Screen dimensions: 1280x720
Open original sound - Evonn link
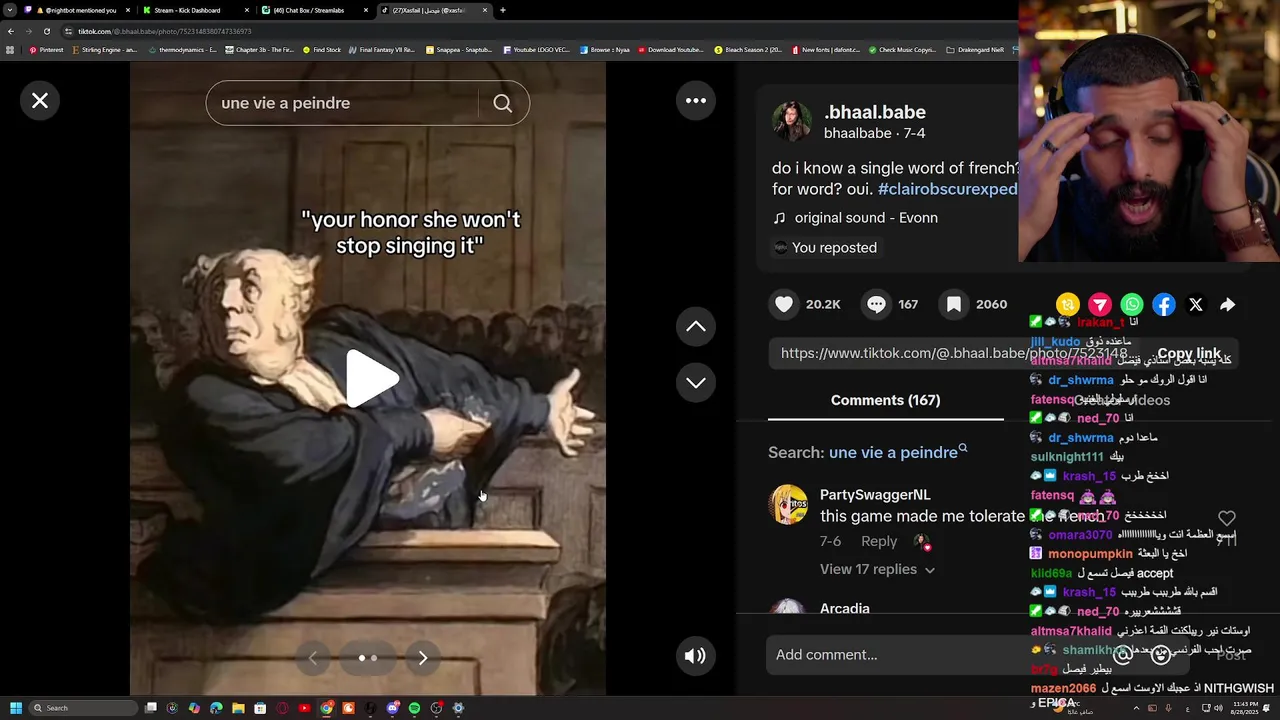click(866, 218)
